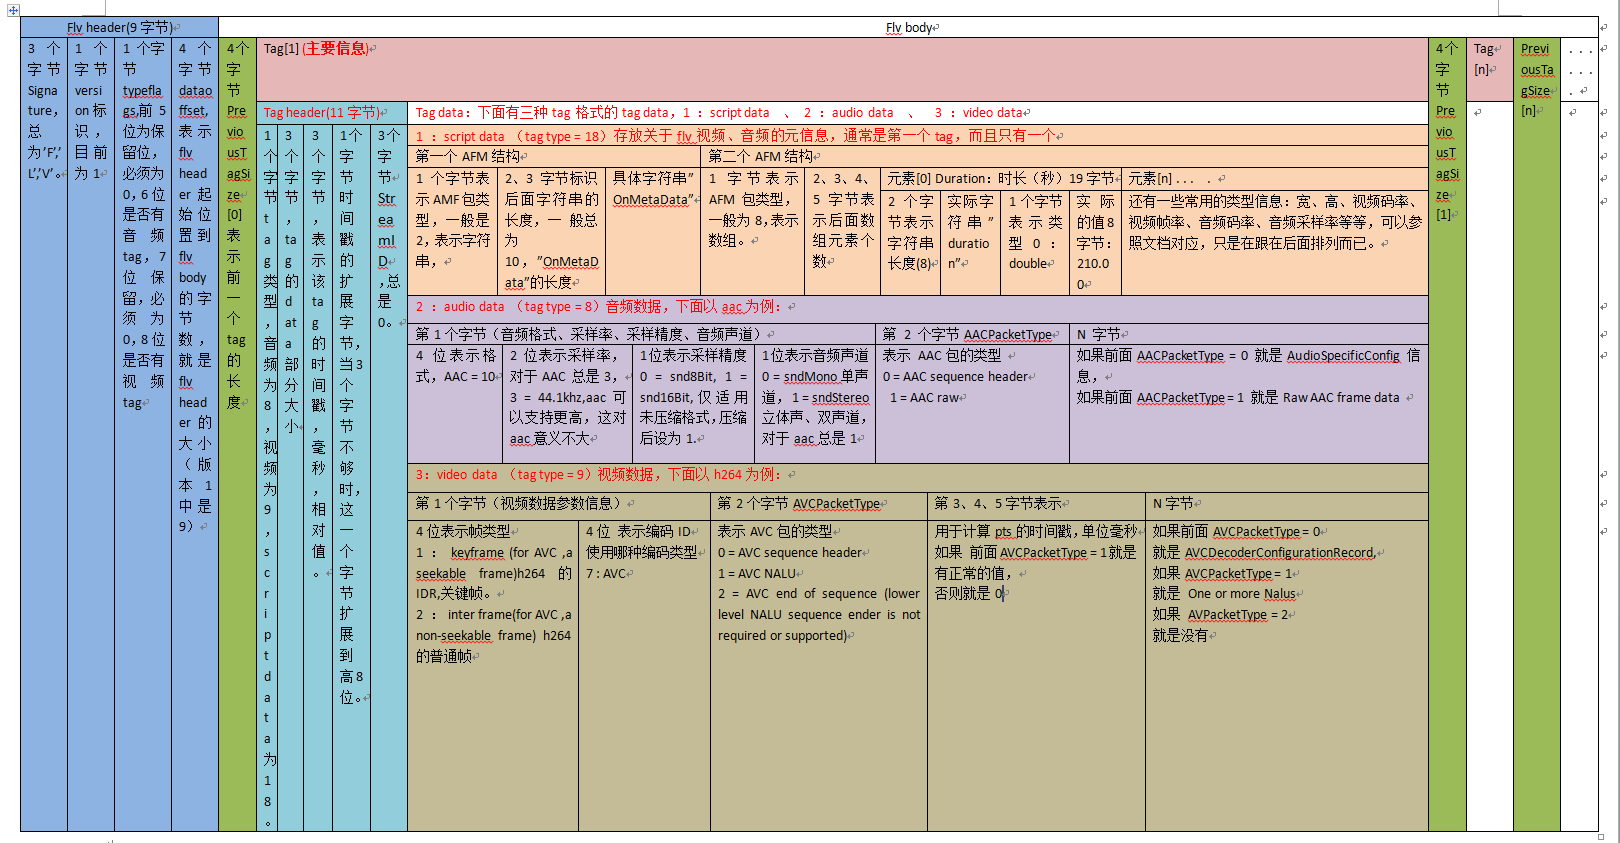Click the 'Tag data:' description row
The image size is (1620, 843).
pyautogui.click(x=918, y=113)
